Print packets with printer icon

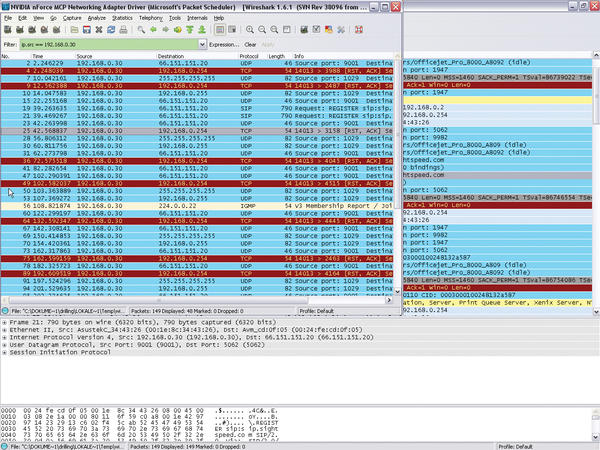click(x=123, y=29)
